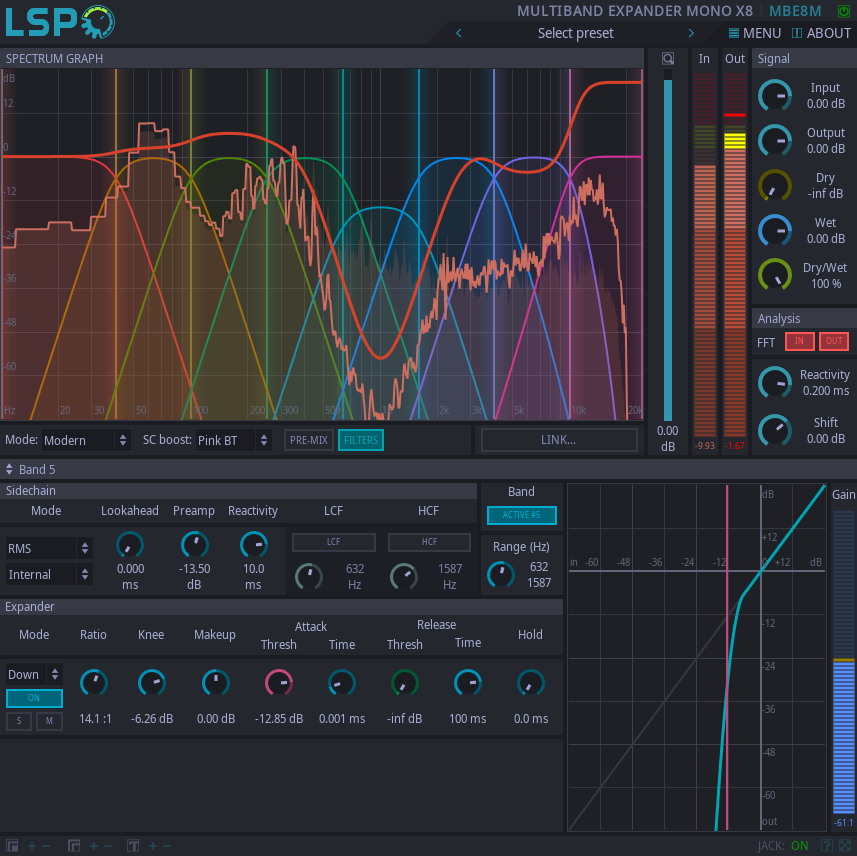Click the Select preset field
Viewport: 857px width, 856px height.
575,33
